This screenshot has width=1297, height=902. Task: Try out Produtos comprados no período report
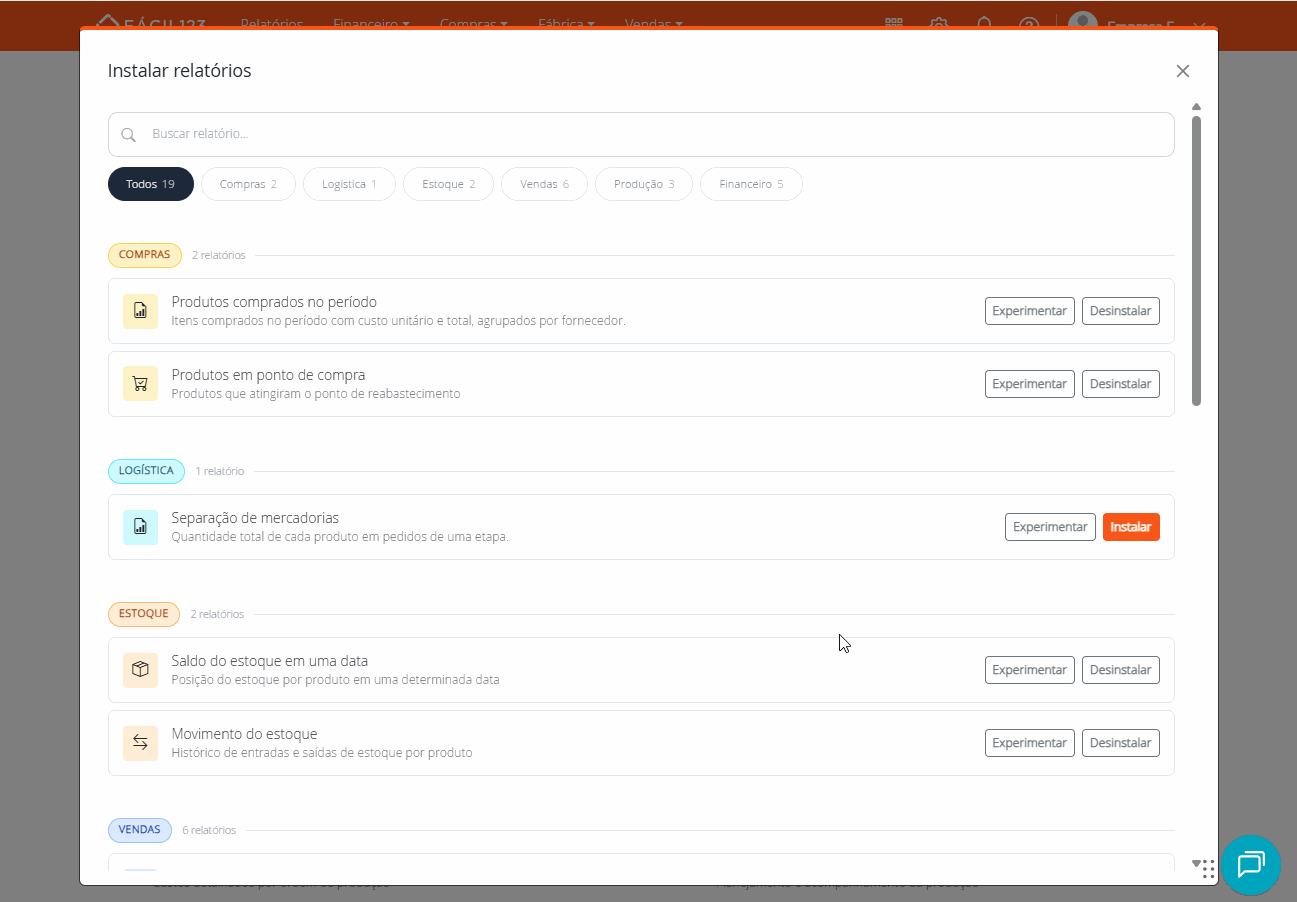[x=1030, y=311]
